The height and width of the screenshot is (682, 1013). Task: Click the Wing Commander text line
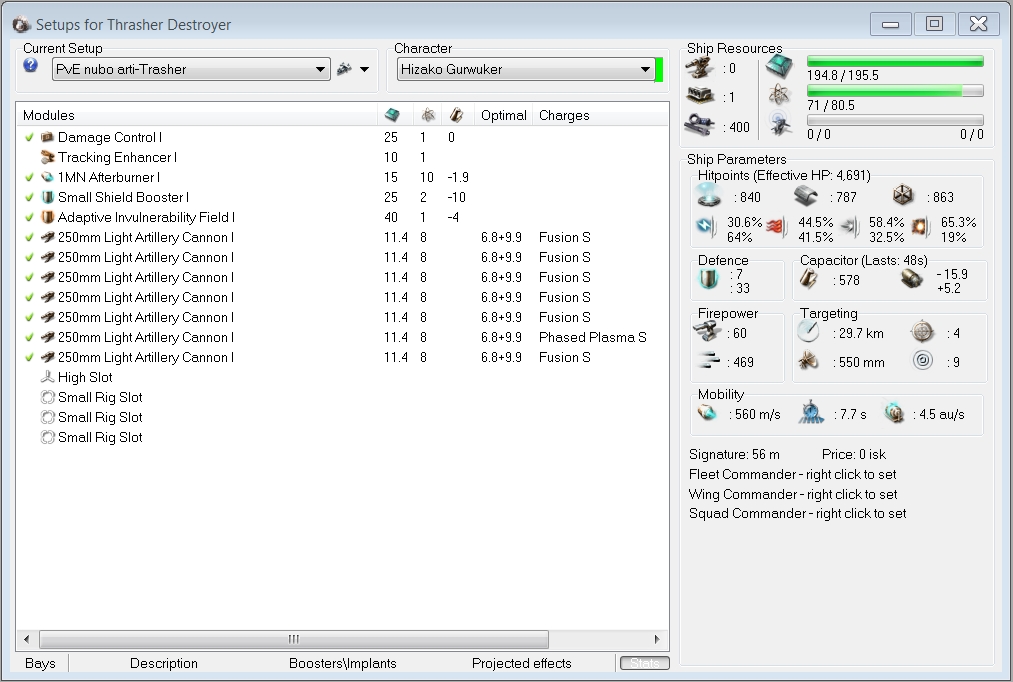point(793,494)
